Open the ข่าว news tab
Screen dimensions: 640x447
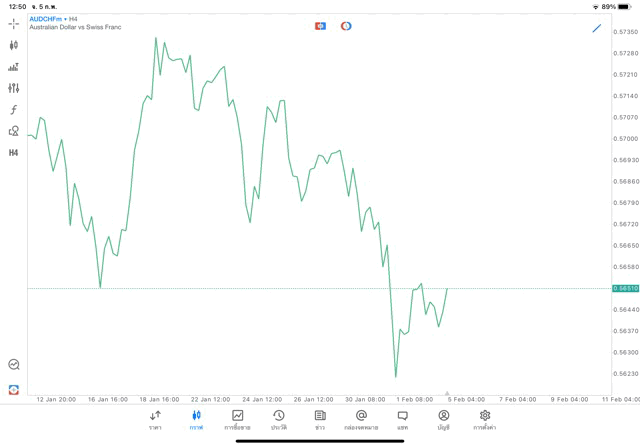click(x=320, y=420)
